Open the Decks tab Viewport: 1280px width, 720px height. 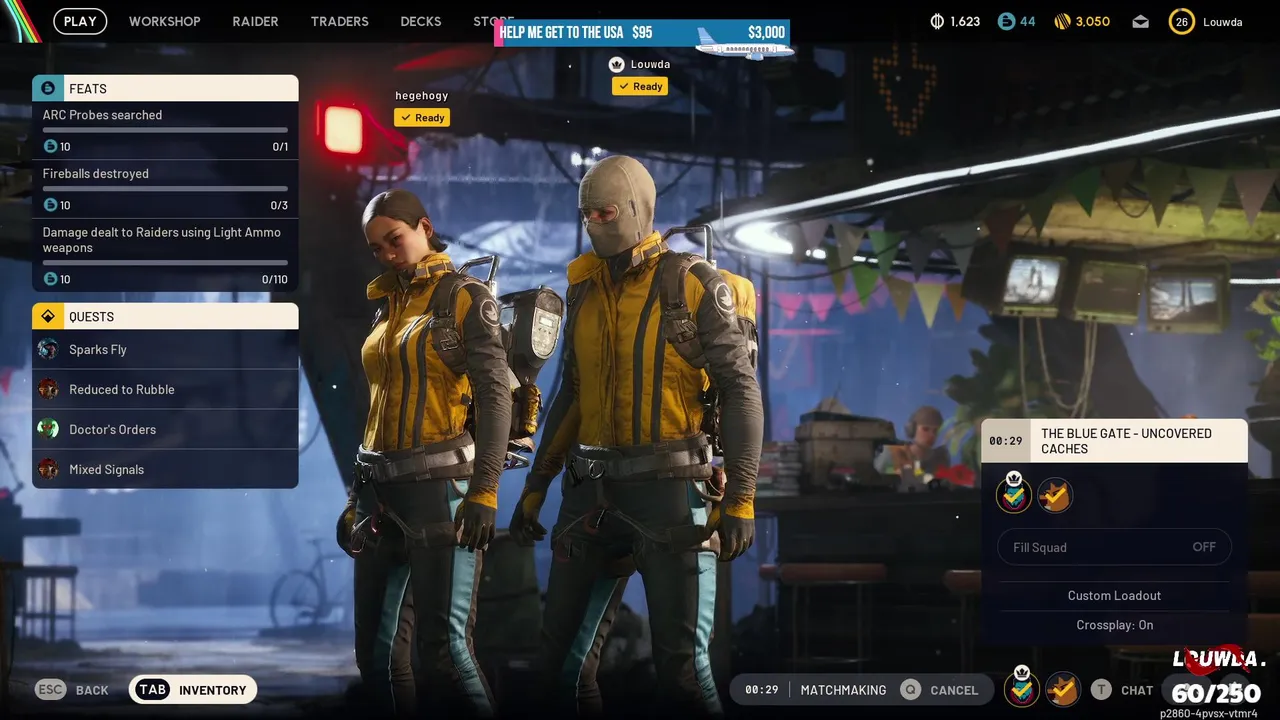tap(420, 21)
